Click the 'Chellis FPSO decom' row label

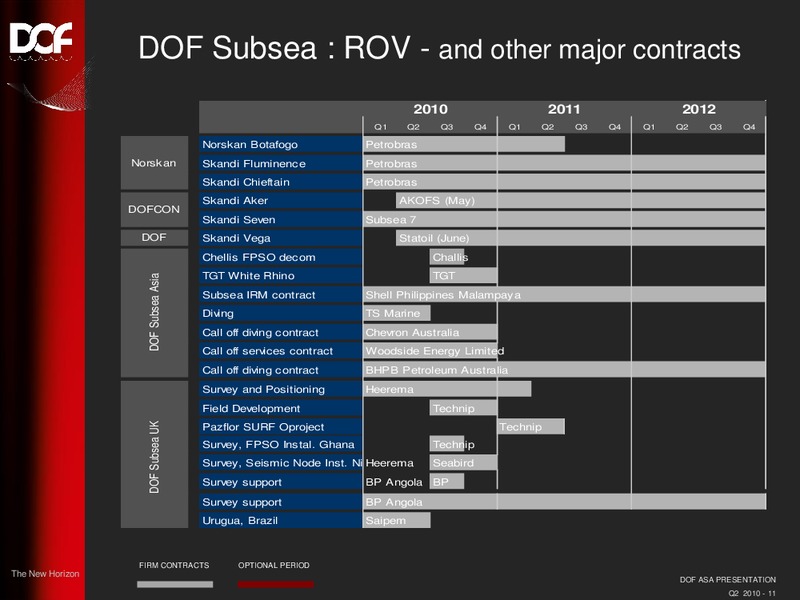click(280, 257)
